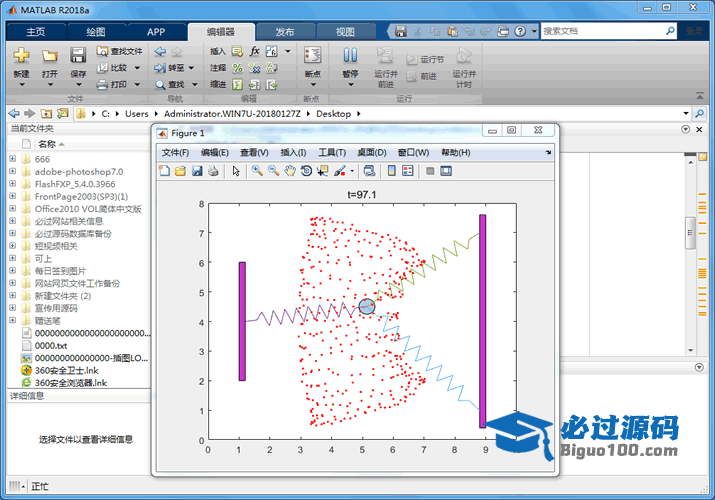Click the quick-access save icon in title strip

[400, 31]
